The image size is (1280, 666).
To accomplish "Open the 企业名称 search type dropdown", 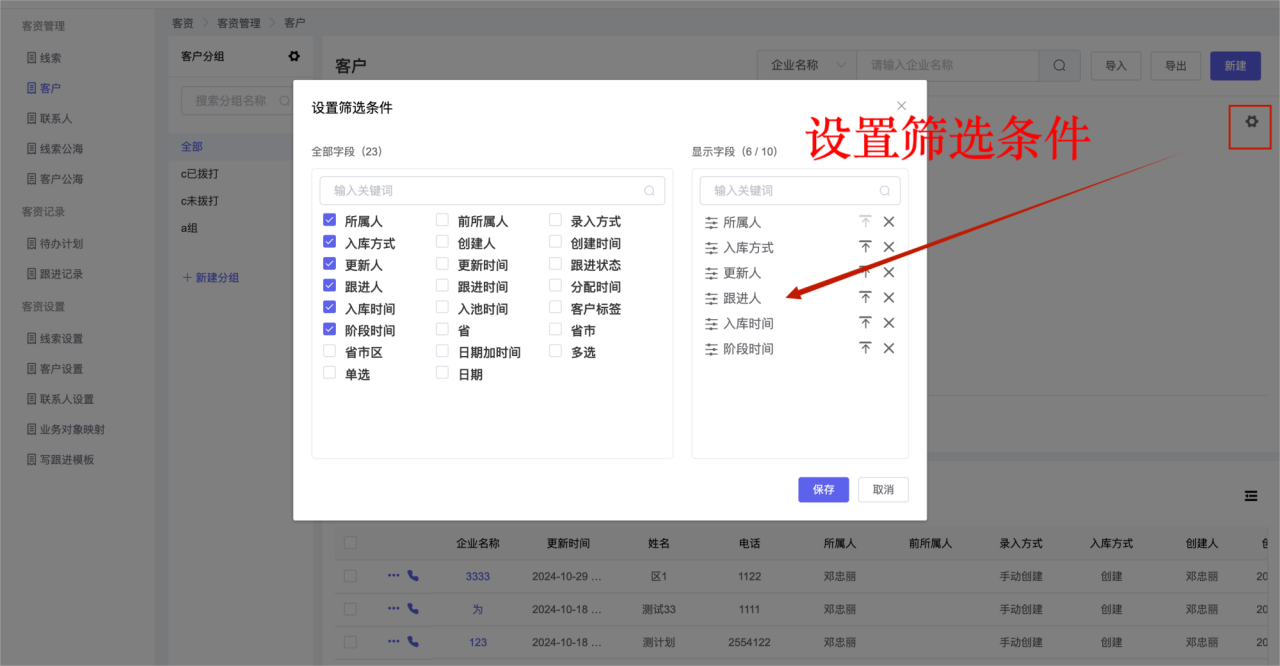I will (807, 66).
